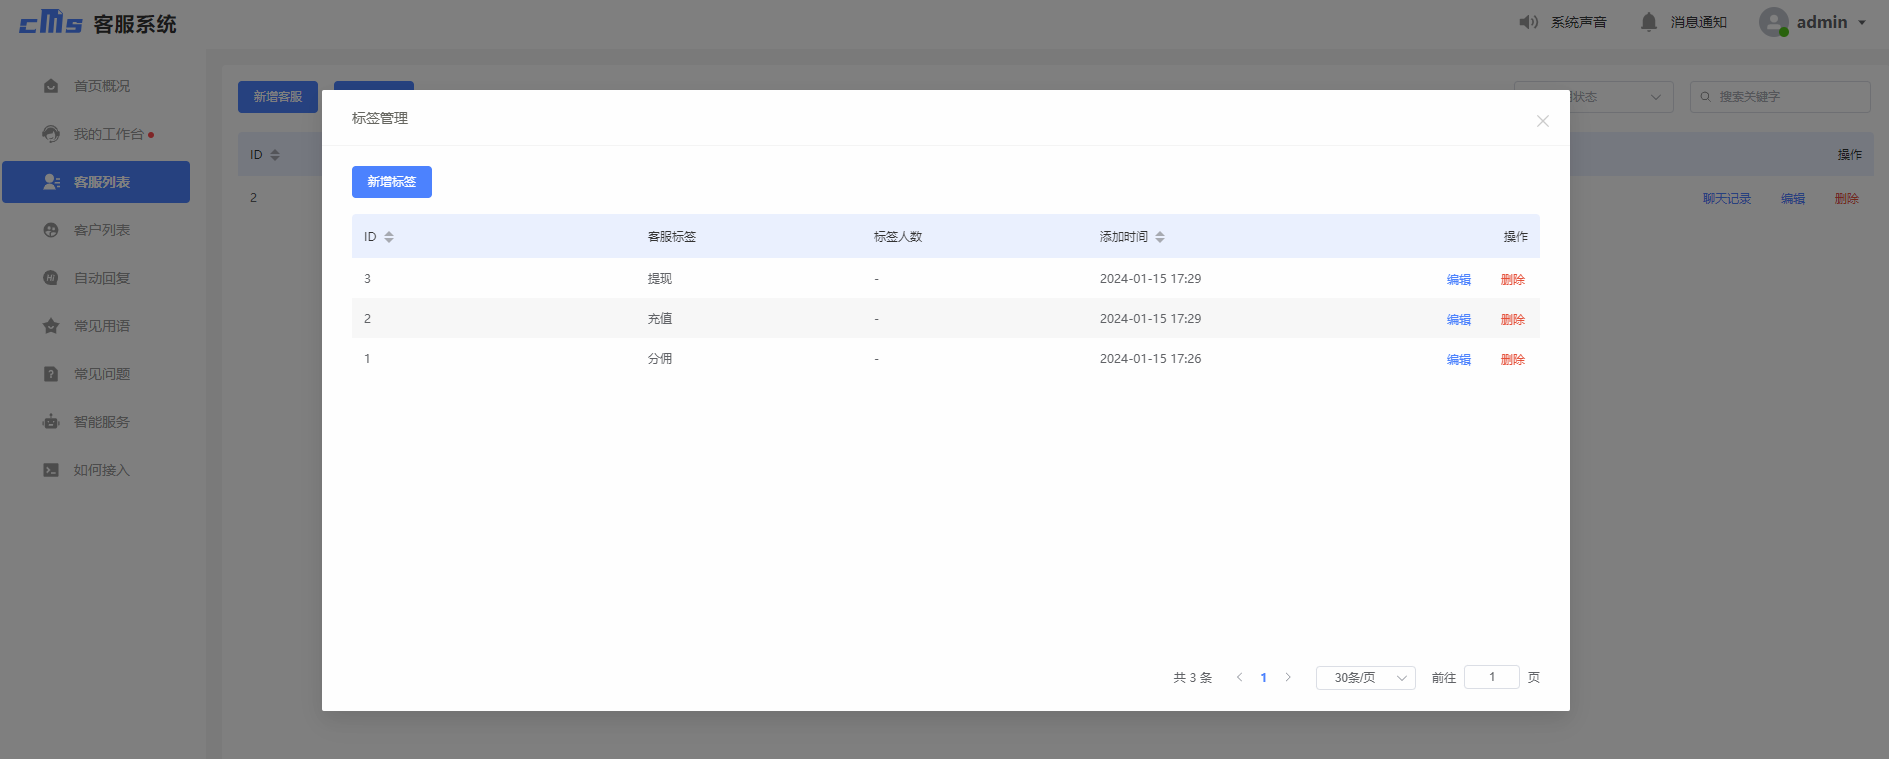Click the admin avatar icon
Screen dimensions: 1889x759
pos(1774,22)
